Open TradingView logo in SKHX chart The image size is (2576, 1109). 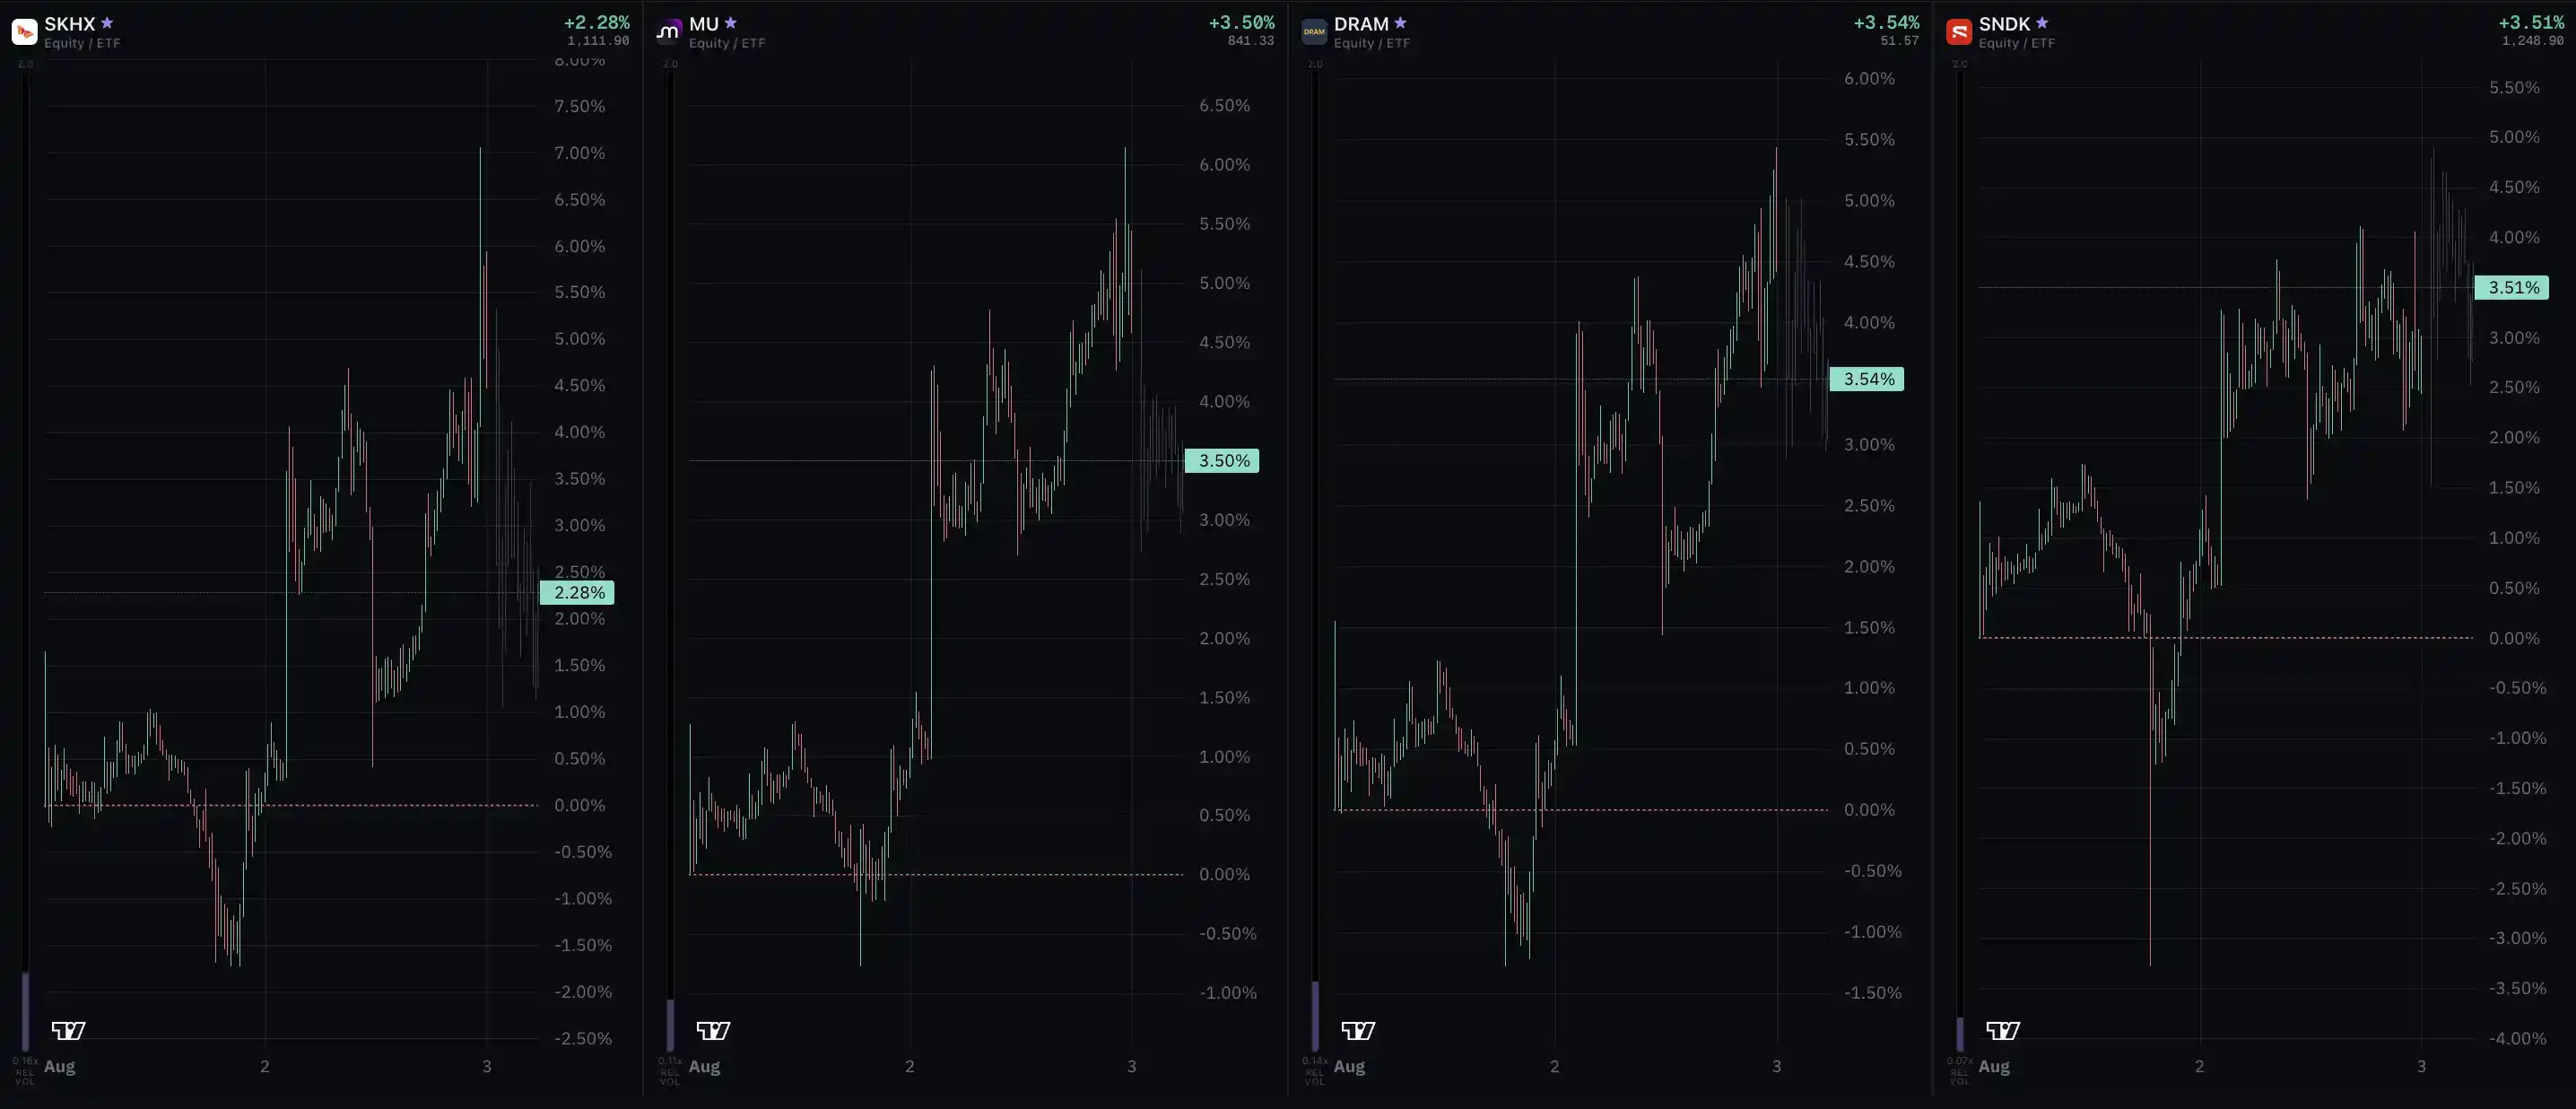coord(68,1030)
